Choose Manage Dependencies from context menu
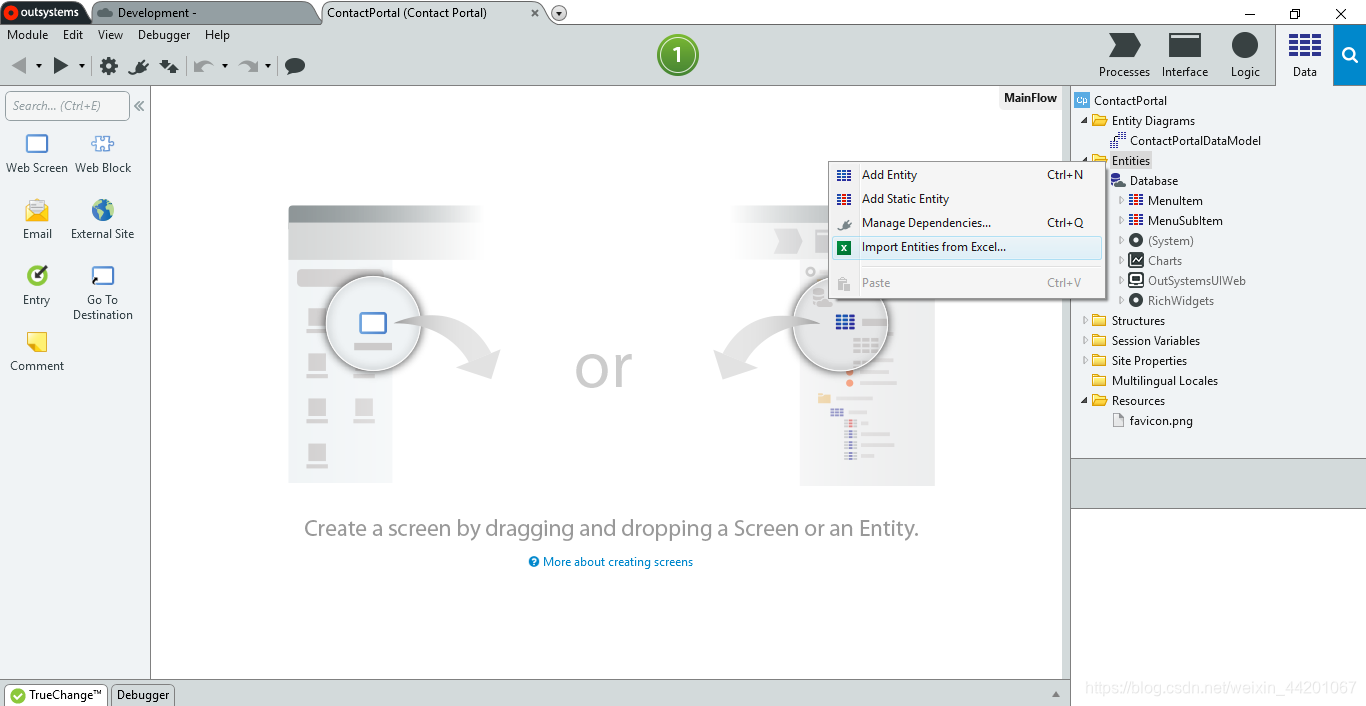Image resolution: width=1366 pixels, height=706 pixels. point(967,223)
